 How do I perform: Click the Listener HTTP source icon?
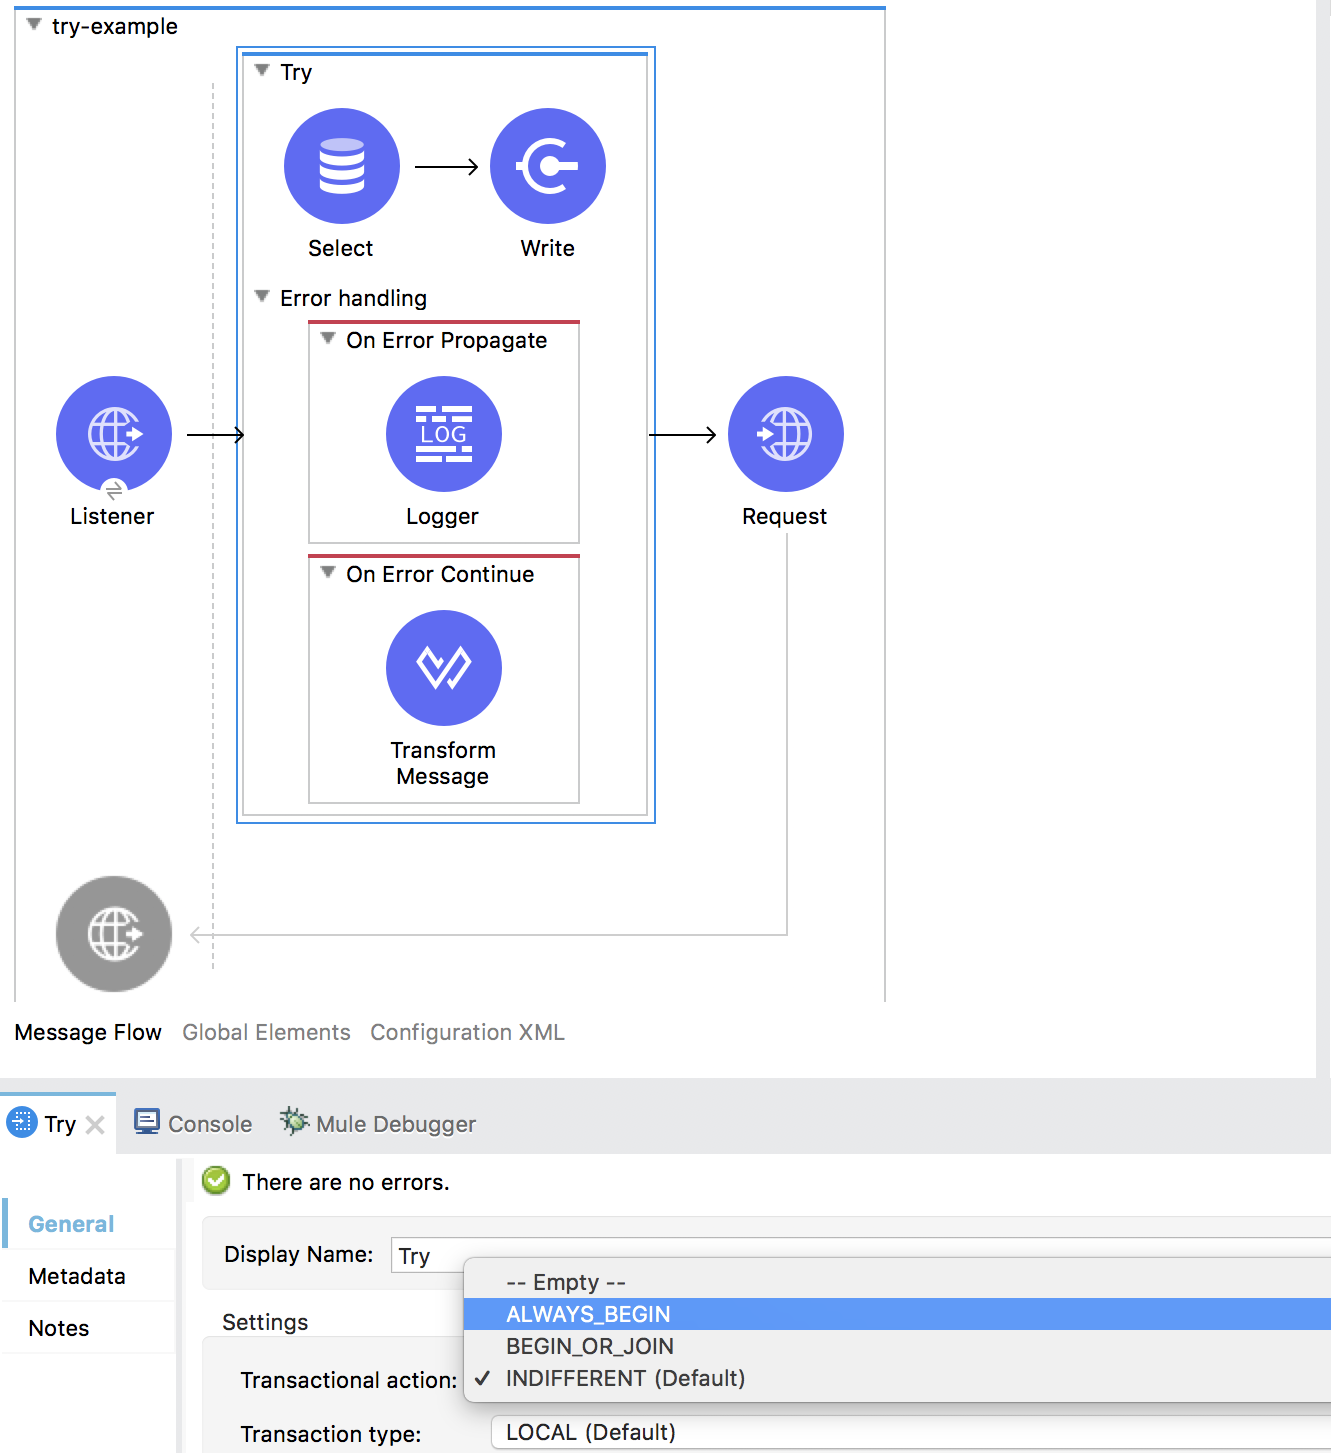click(x=114, y=434)
